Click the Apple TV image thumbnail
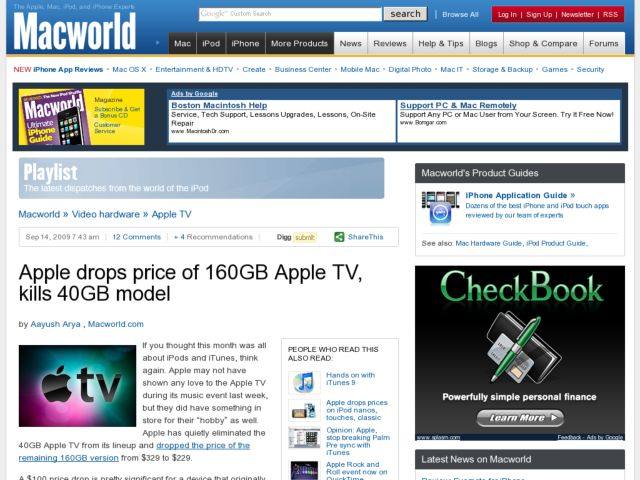 point(77,386)
